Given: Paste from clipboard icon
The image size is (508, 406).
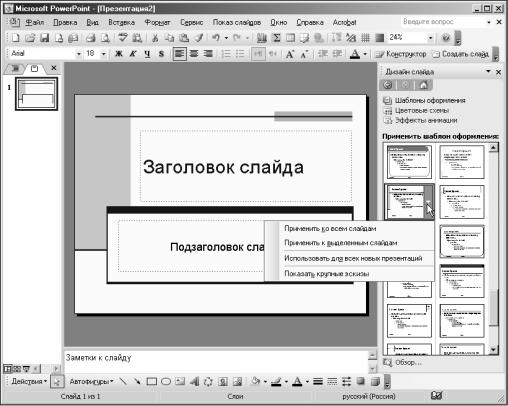Looking at the screenshot, I should [184, 38].
